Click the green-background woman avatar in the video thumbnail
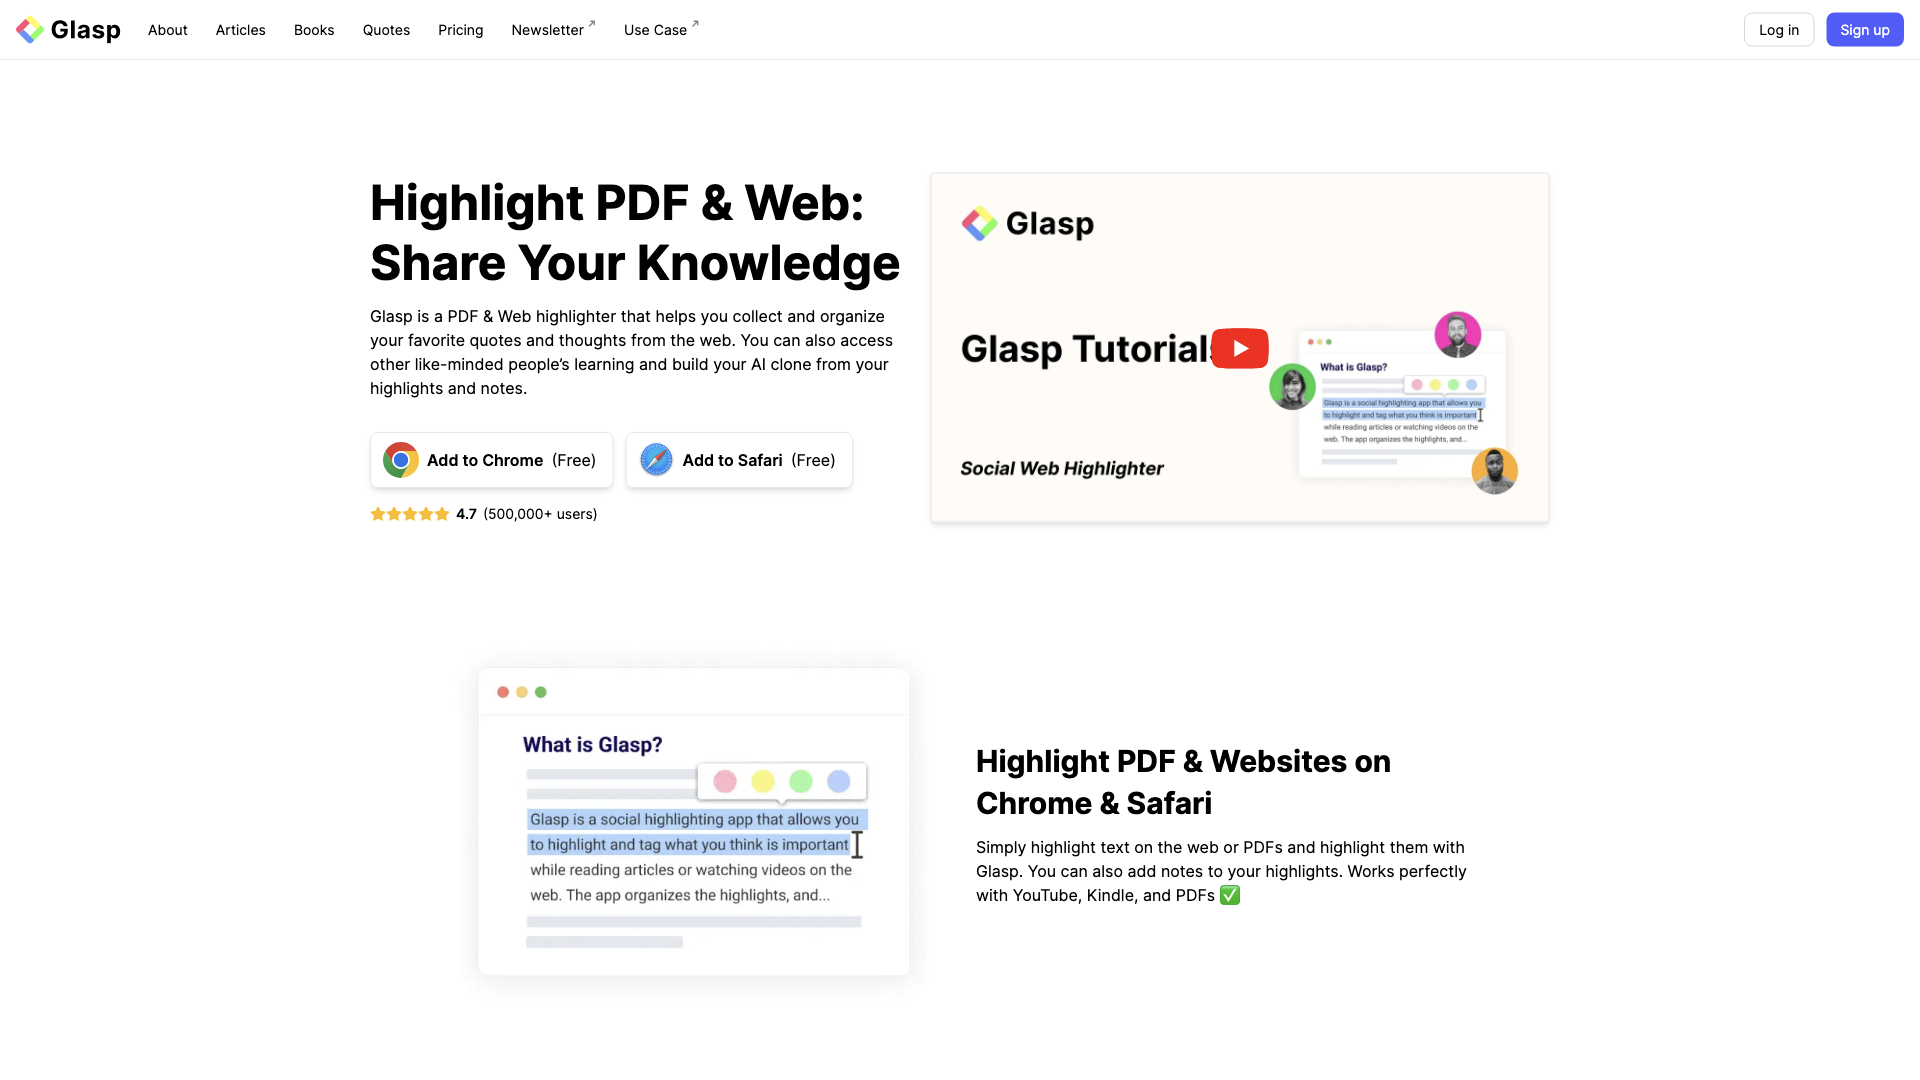Viewport: 1920px width, 1080px height. [1292, 386]
